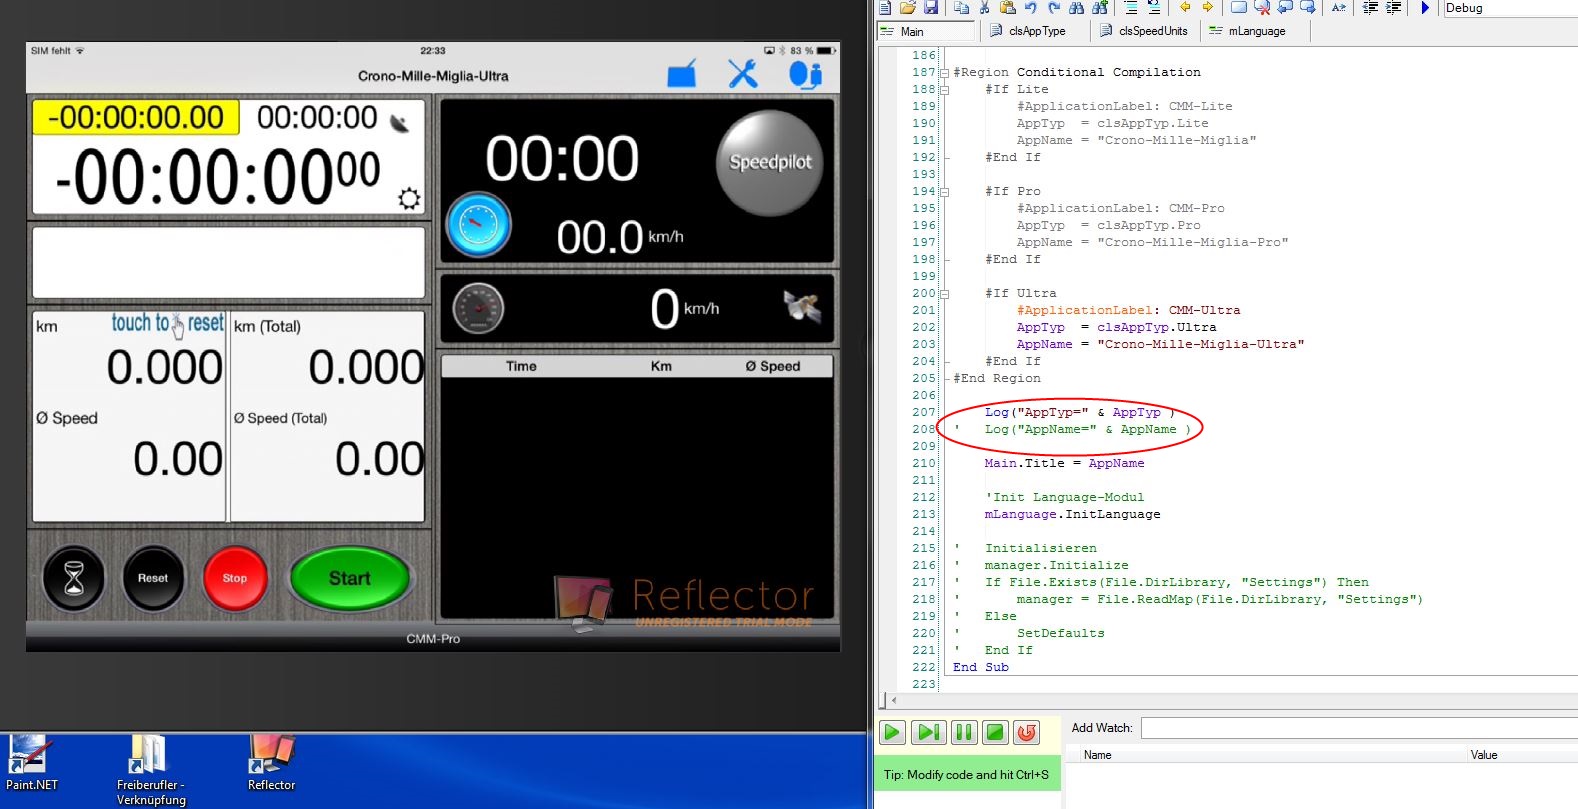This screenshot has height=809, width=1578.
Task: Open the blue wrench tools icon
Action: [743, 74]
